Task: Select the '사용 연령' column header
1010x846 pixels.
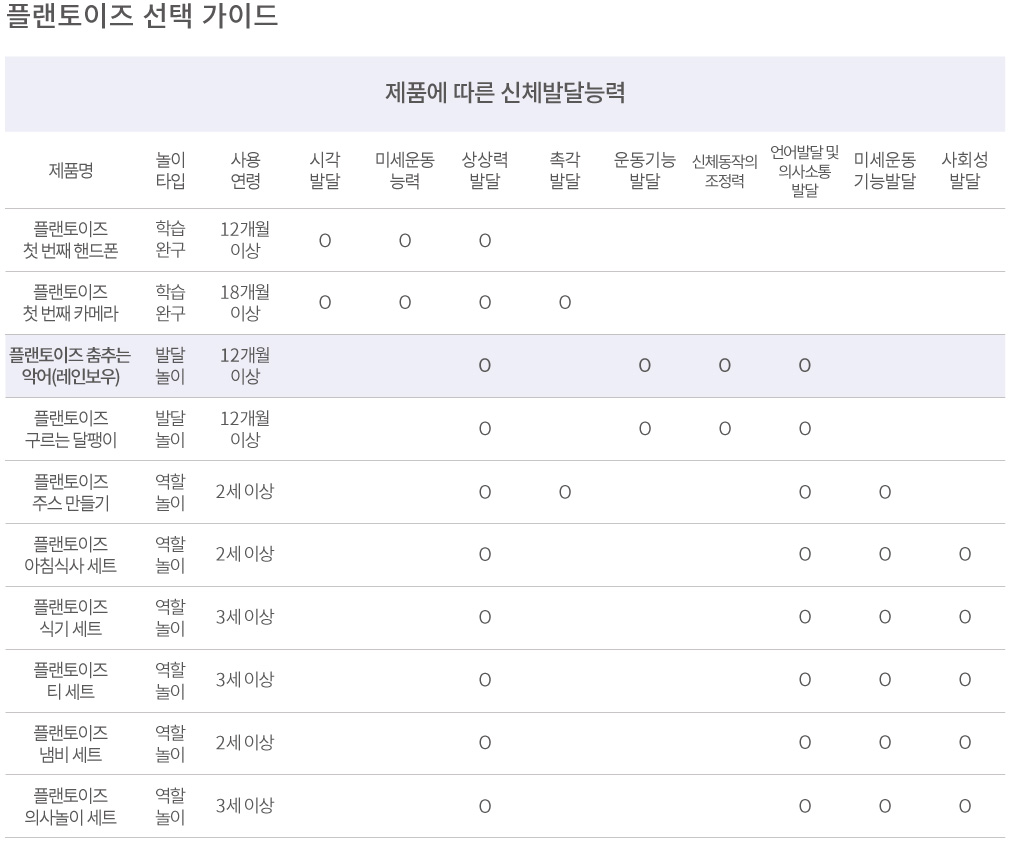Action: [x=245, y=170]
